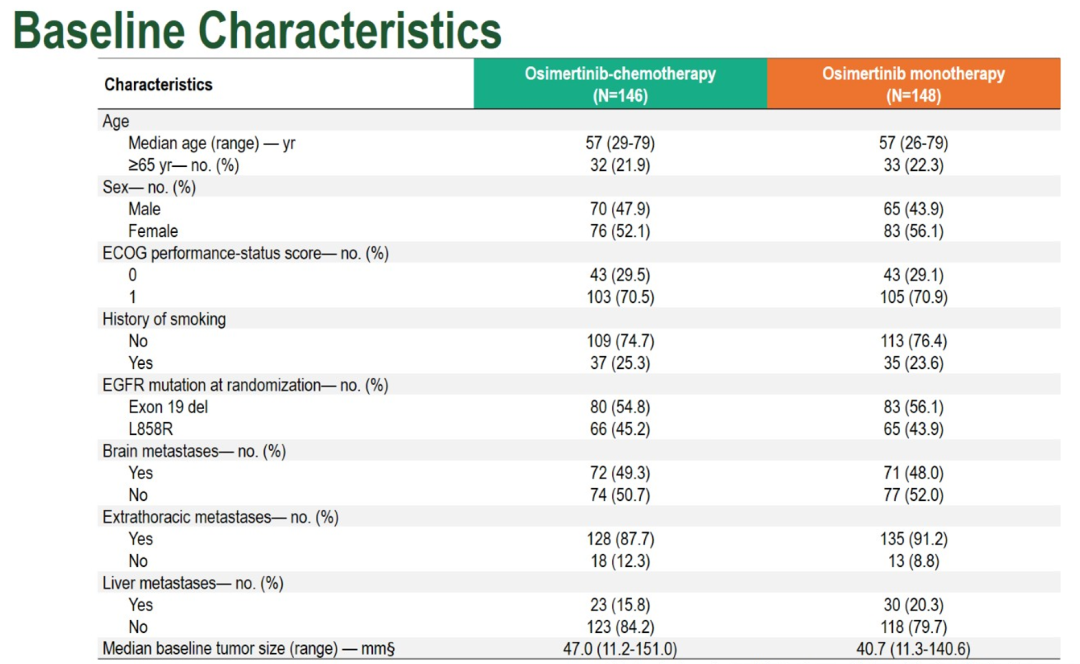Select the Liver metastases section heading
Viewport: 1080px width, 664px height.
coord(194,583)
